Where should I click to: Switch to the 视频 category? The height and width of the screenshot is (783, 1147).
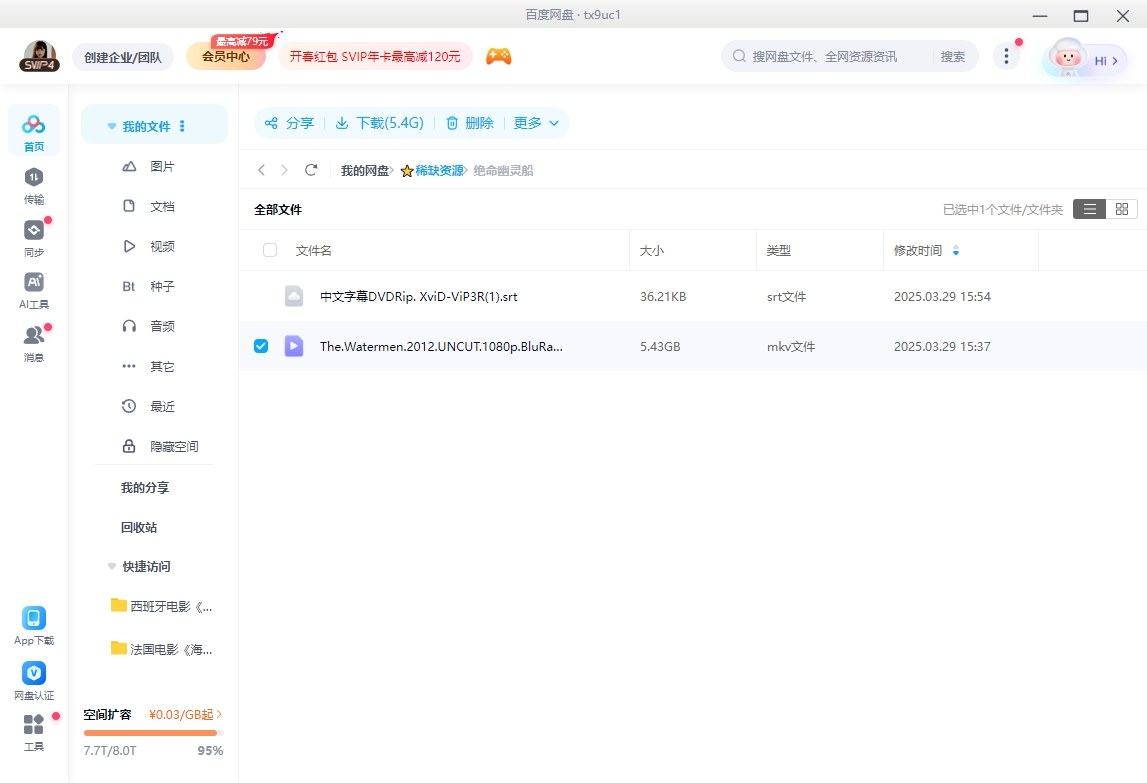[x=163, y=246]
